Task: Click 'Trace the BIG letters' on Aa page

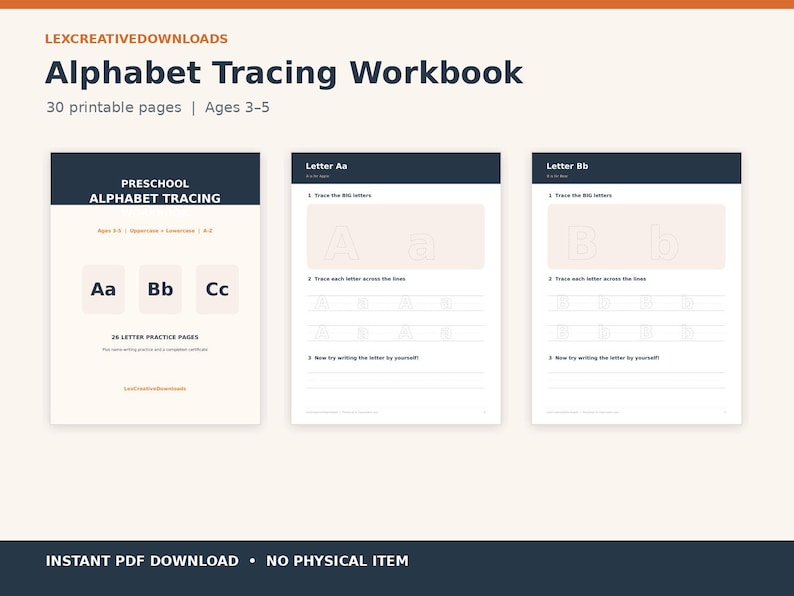Action: [x=343, y=195]
